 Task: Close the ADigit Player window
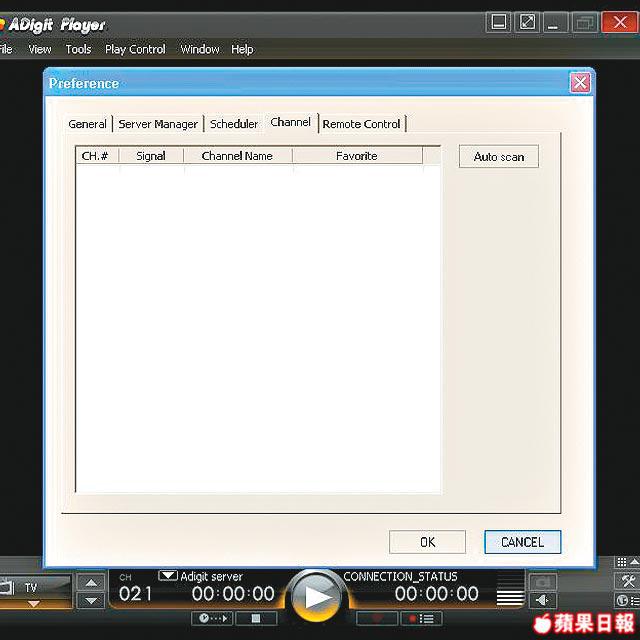619,22
